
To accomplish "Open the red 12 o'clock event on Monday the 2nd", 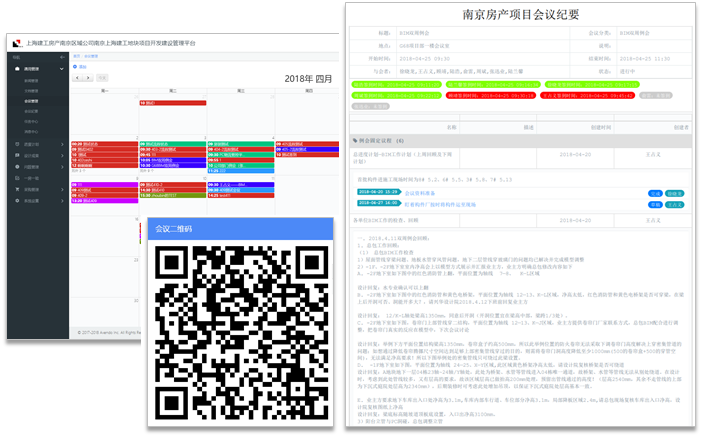I will click(x=104, y=165).
